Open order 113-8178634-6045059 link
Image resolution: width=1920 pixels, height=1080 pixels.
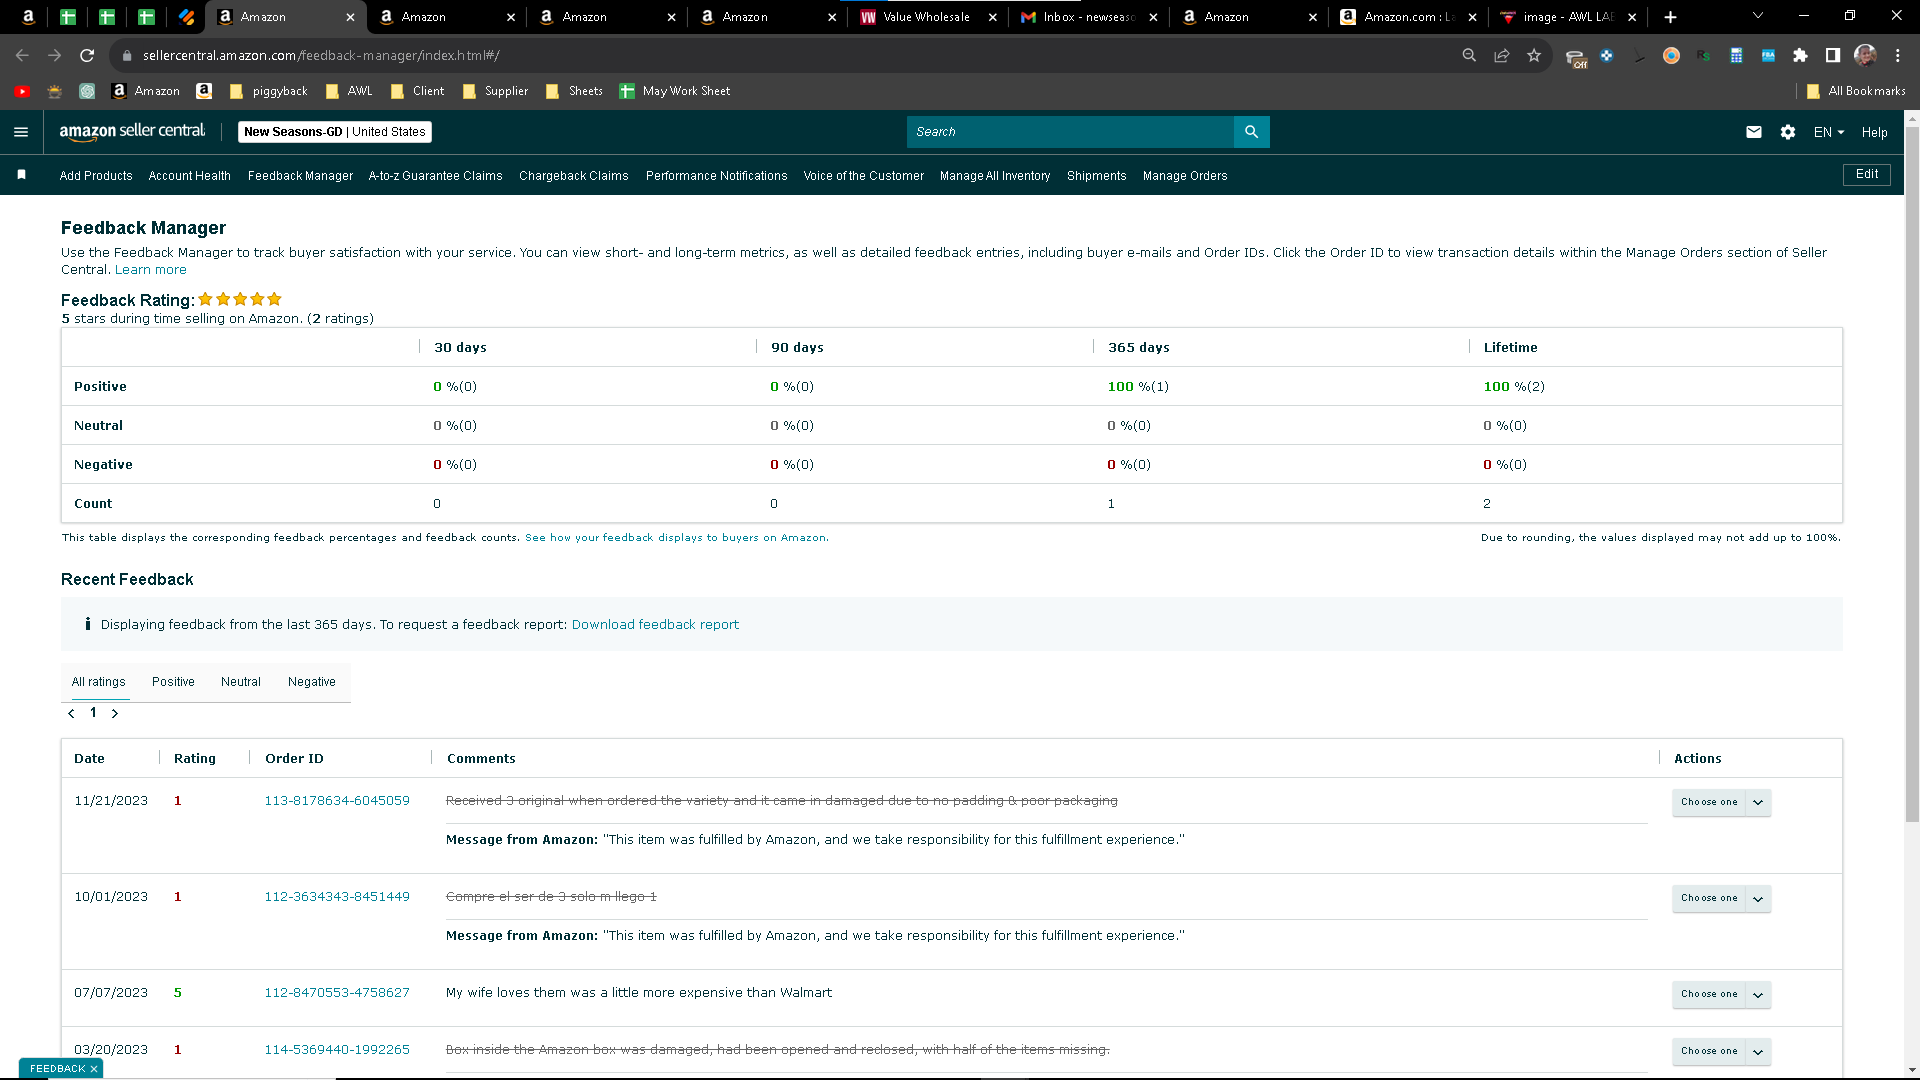point(337,801)
